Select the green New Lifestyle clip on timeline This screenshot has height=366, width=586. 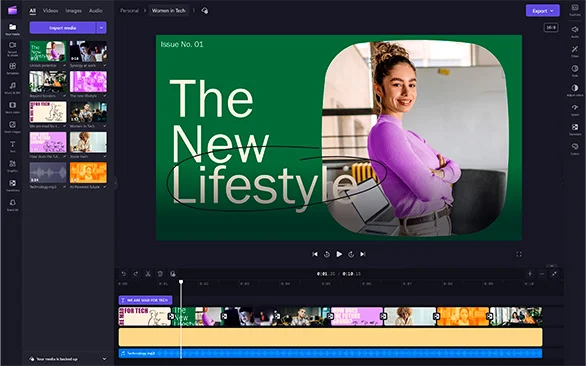point(197,317)
